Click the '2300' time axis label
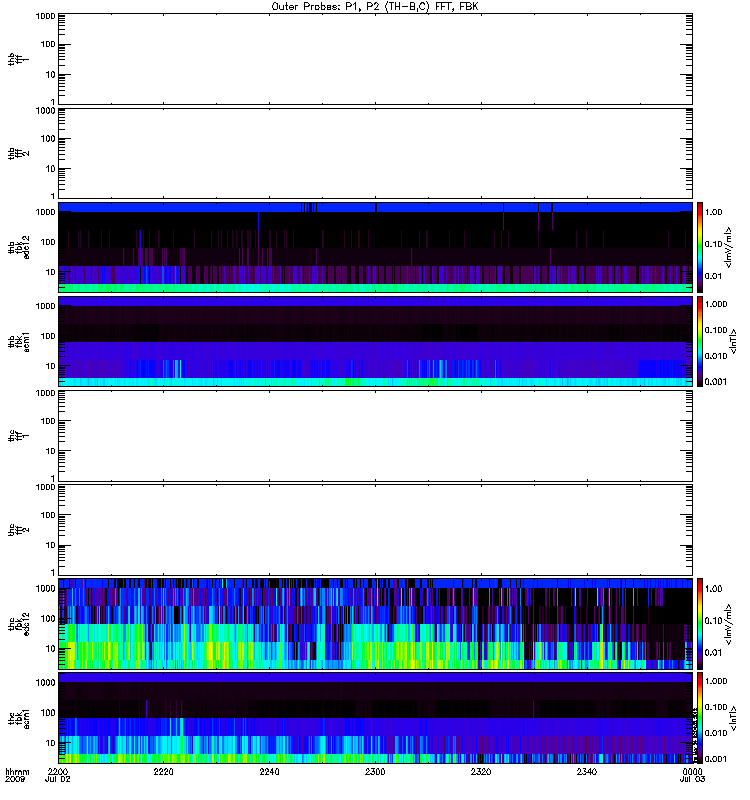Viewport: 750px width, 800px height. (x=375, y=771)
